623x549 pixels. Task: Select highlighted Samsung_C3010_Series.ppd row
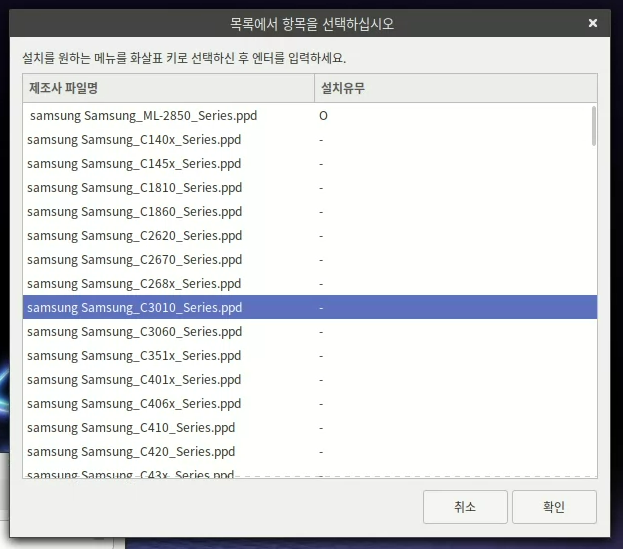click(310, 307)
